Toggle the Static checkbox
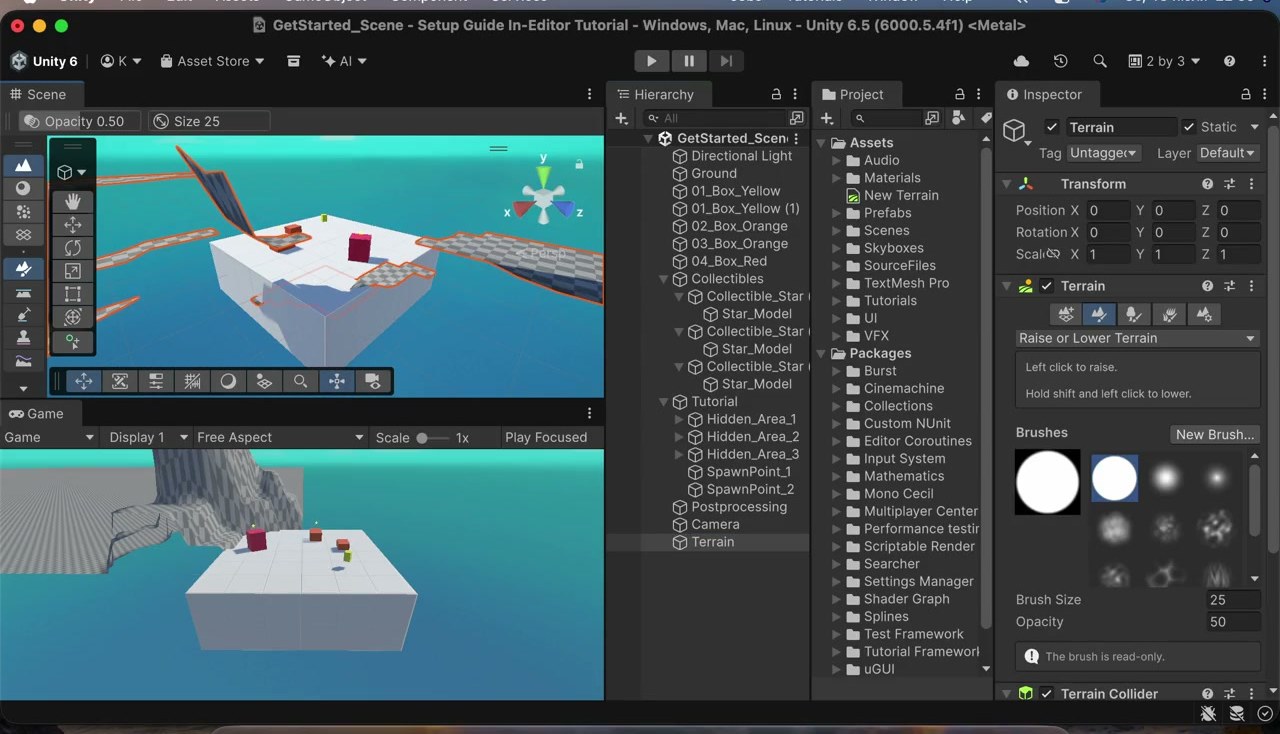1280x734 pixels. (1188, 127)
